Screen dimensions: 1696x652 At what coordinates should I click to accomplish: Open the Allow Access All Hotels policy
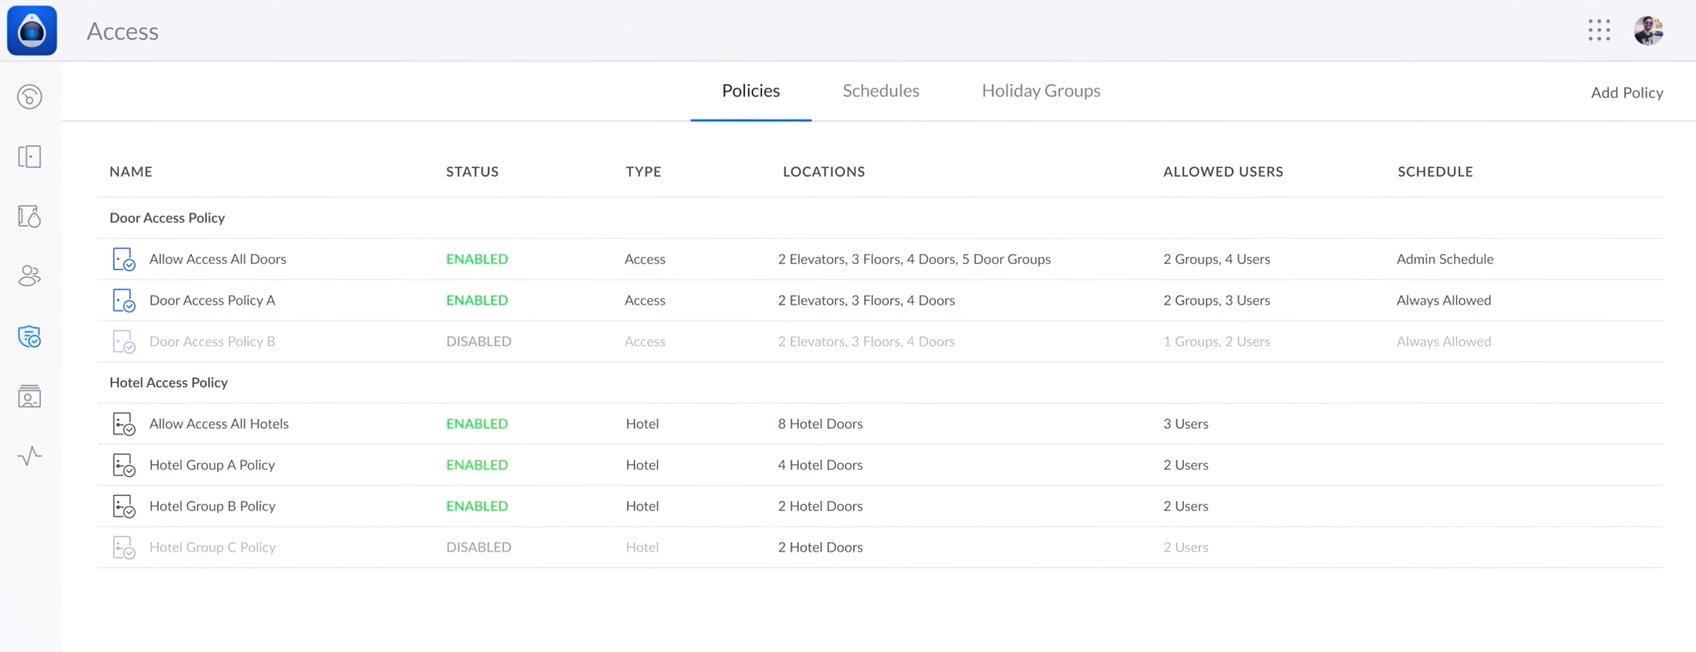pos(218,424)
